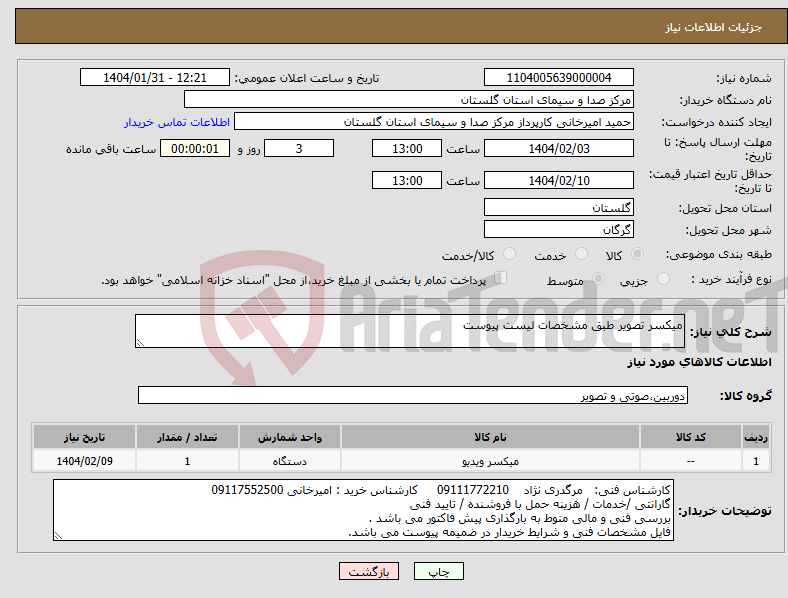Screen dimensions: 788x598
Task: Click the -- cell under کد کالا
Action: coord(691,461)
